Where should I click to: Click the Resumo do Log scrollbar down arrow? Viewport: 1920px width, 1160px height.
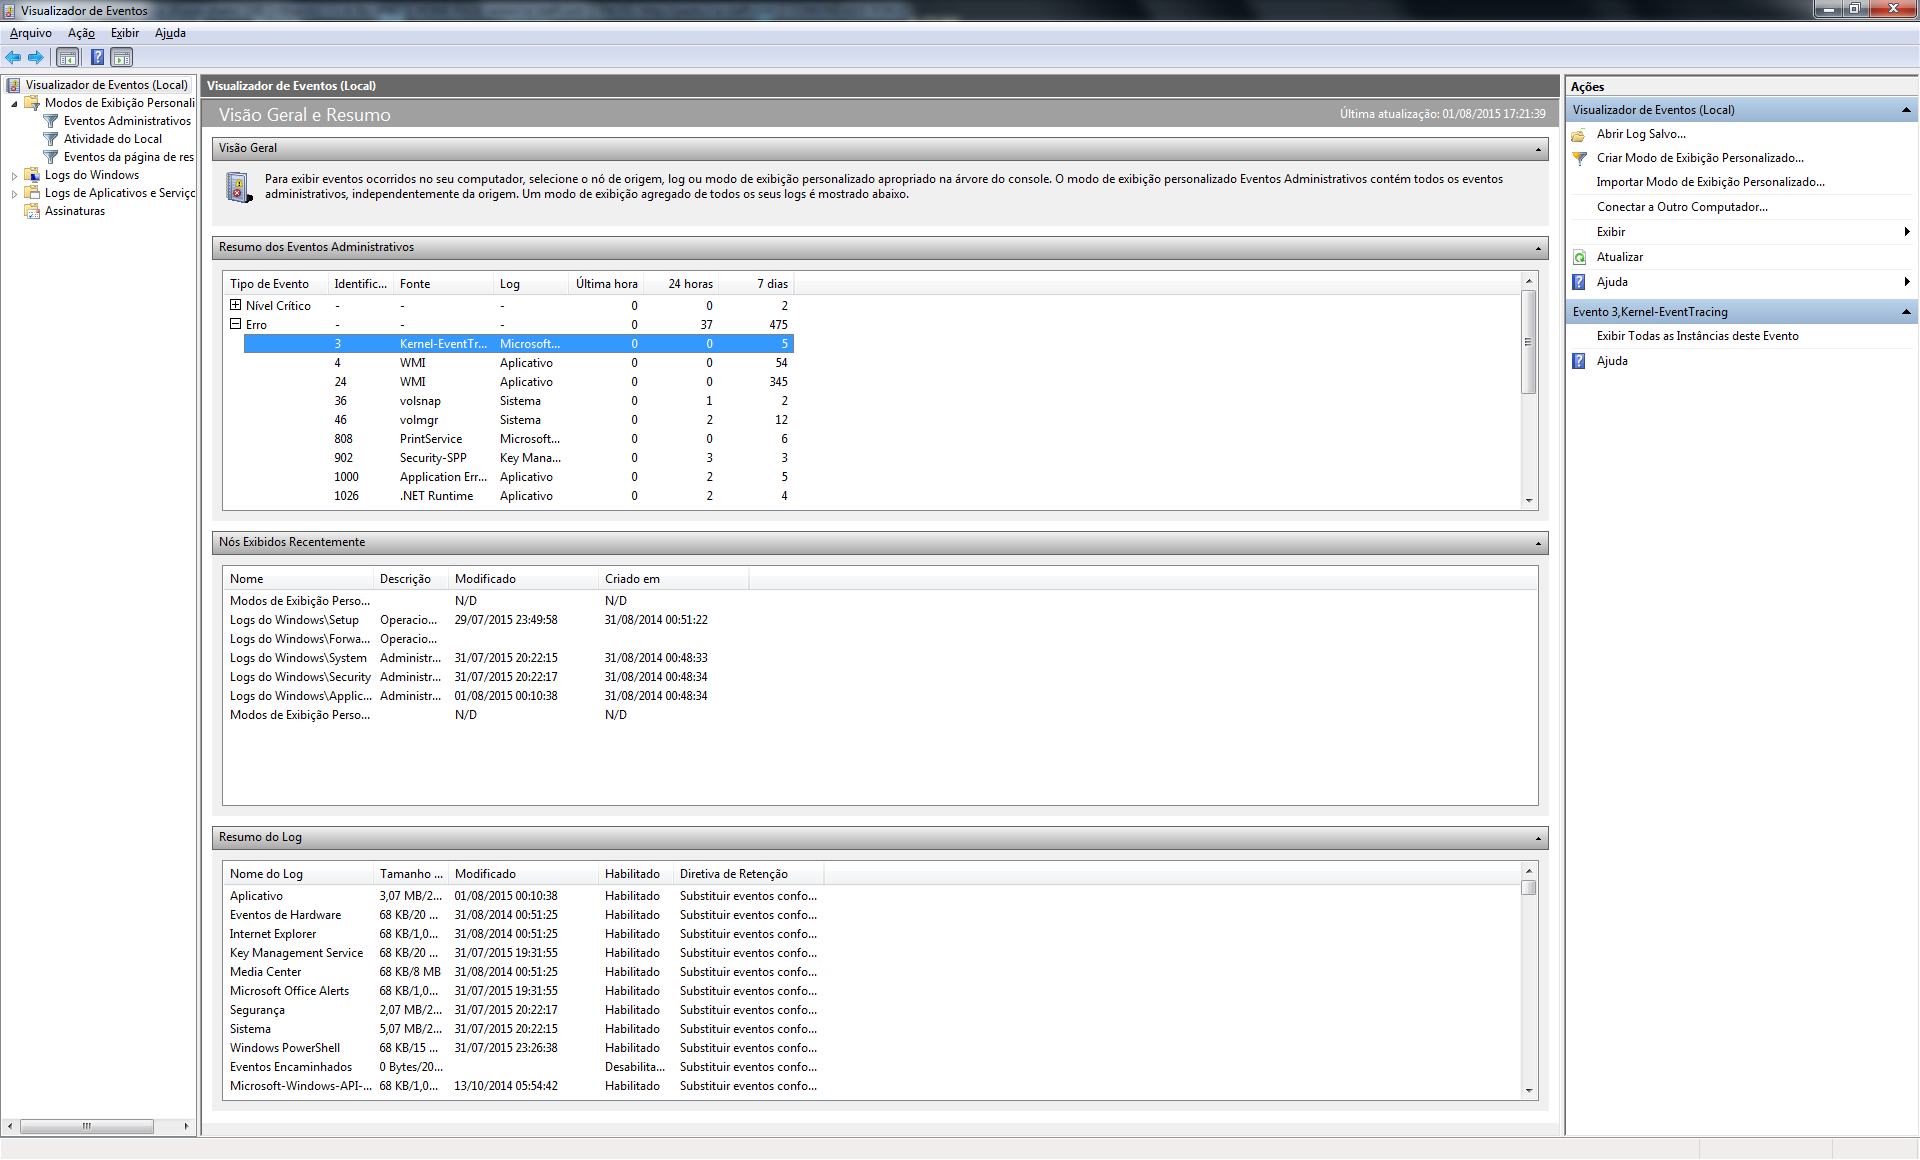tap(1528, 1091)
